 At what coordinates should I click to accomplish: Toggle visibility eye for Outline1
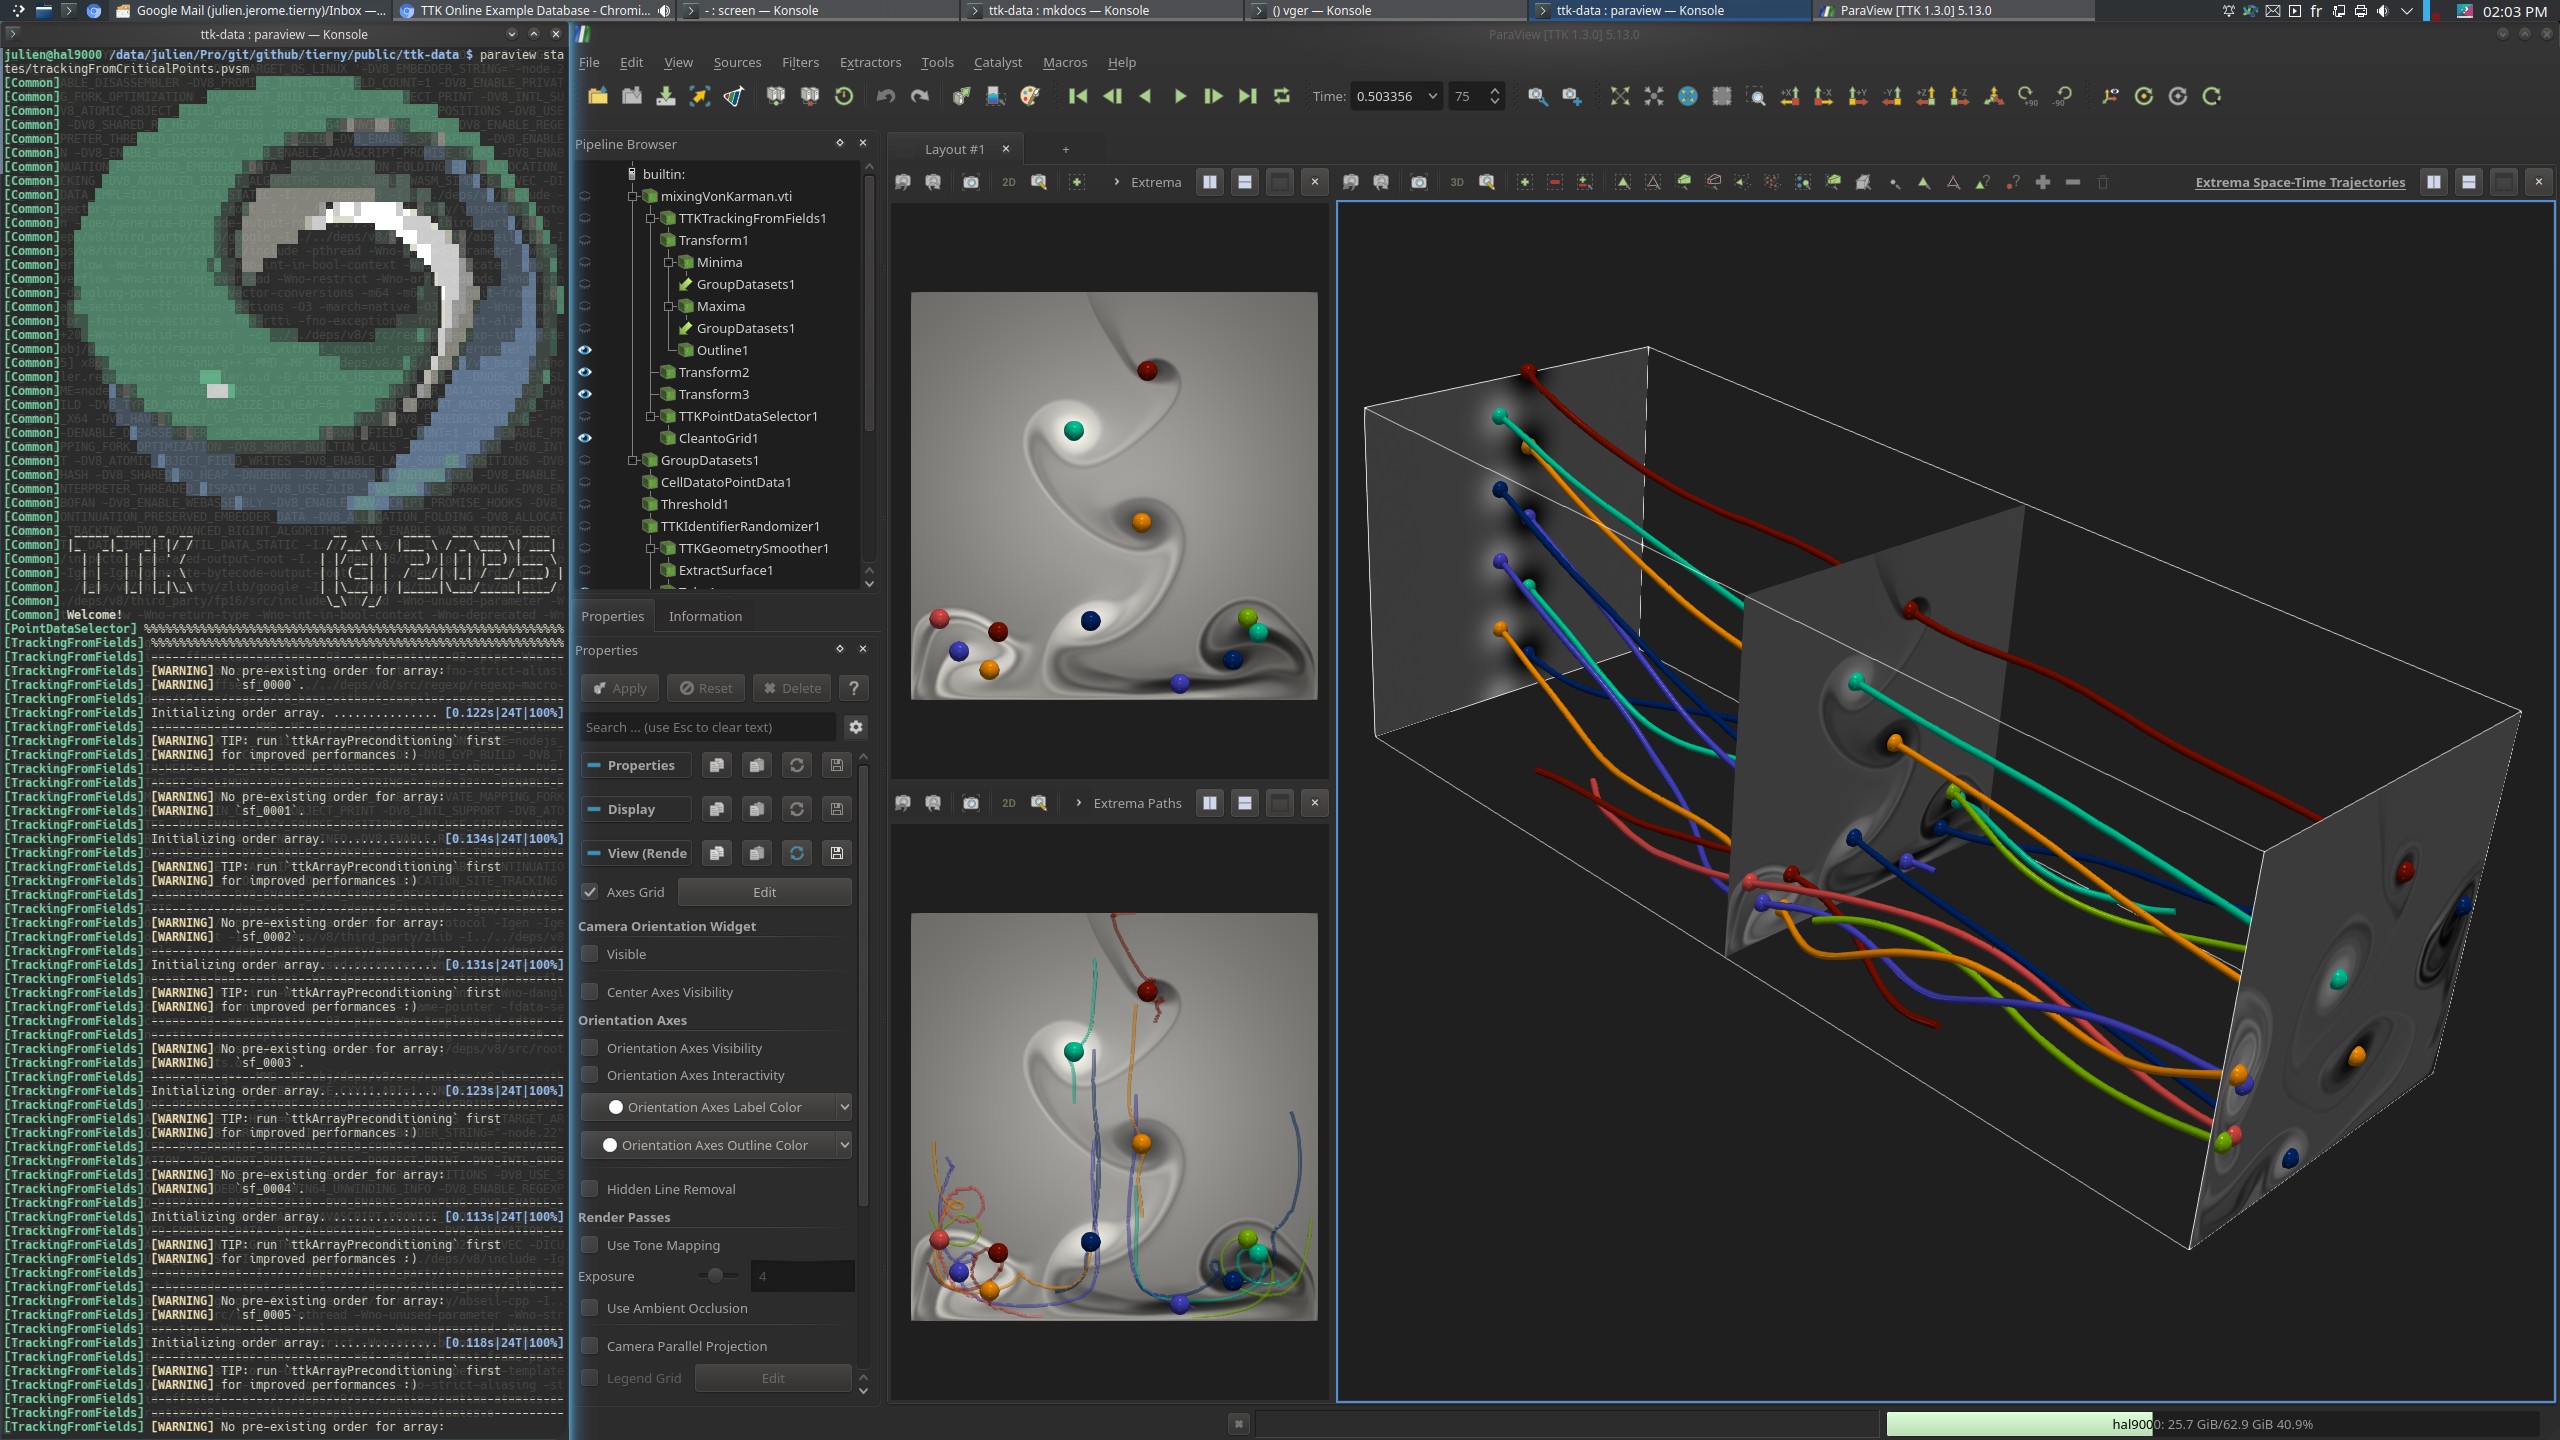pos(585,350)
